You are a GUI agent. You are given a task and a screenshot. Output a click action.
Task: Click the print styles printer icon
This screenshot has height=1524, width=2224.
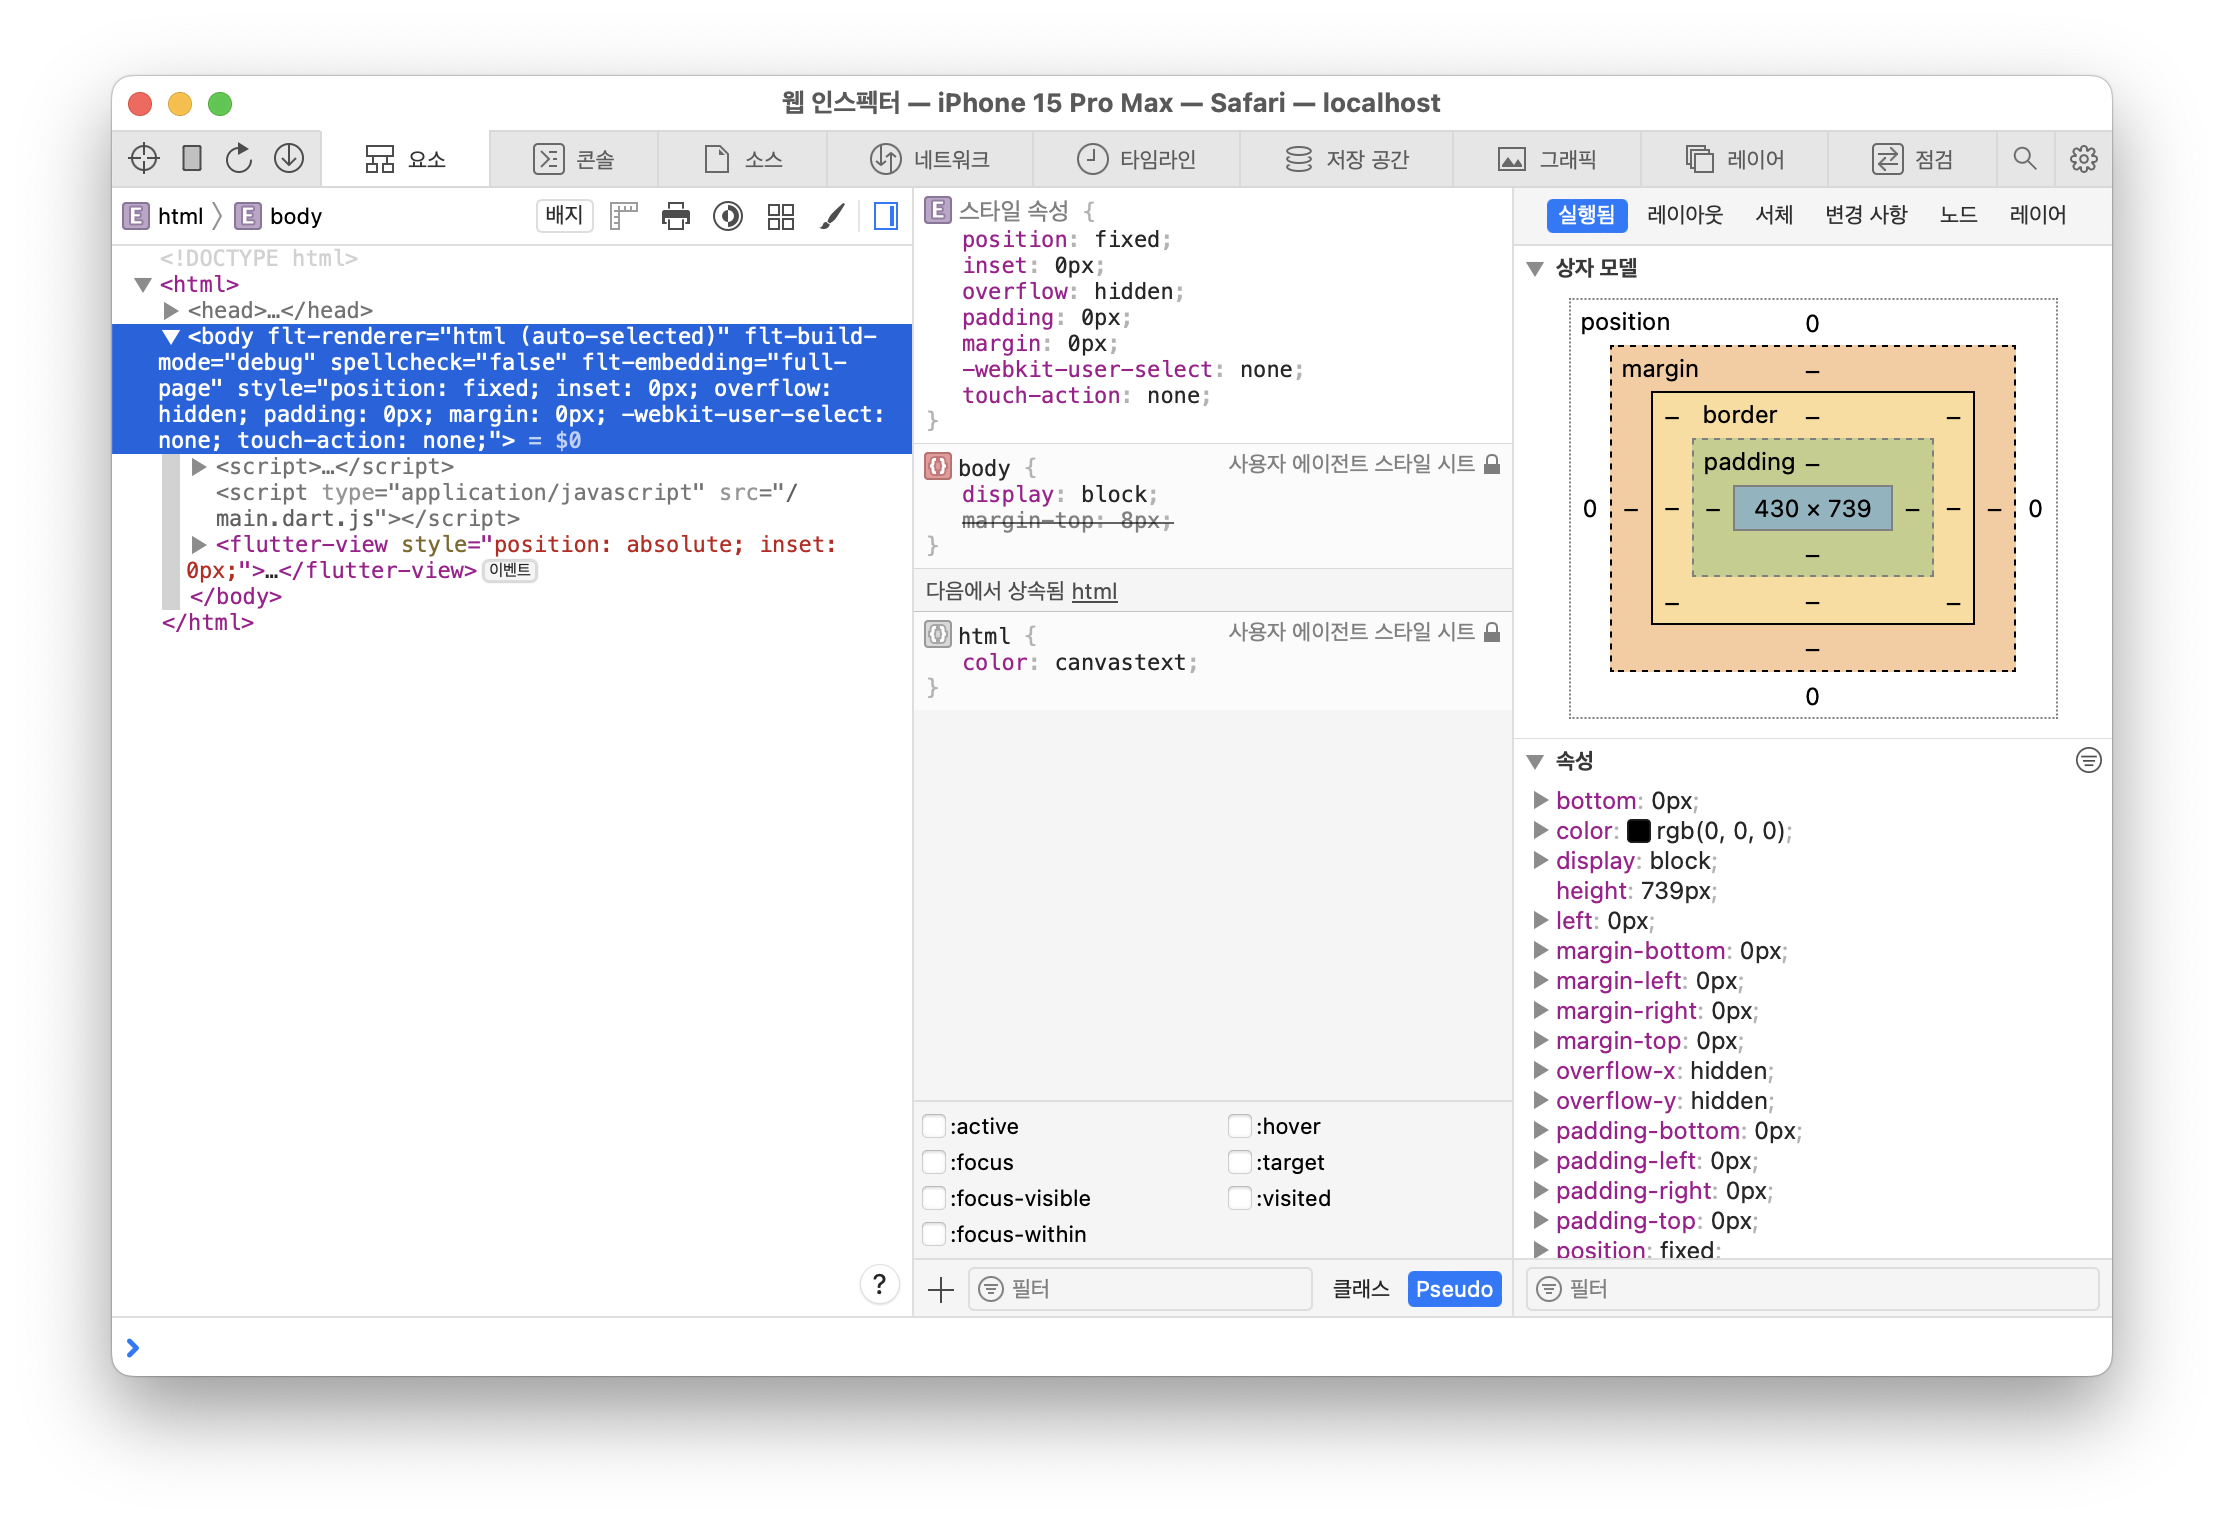[x=676, y=216]
